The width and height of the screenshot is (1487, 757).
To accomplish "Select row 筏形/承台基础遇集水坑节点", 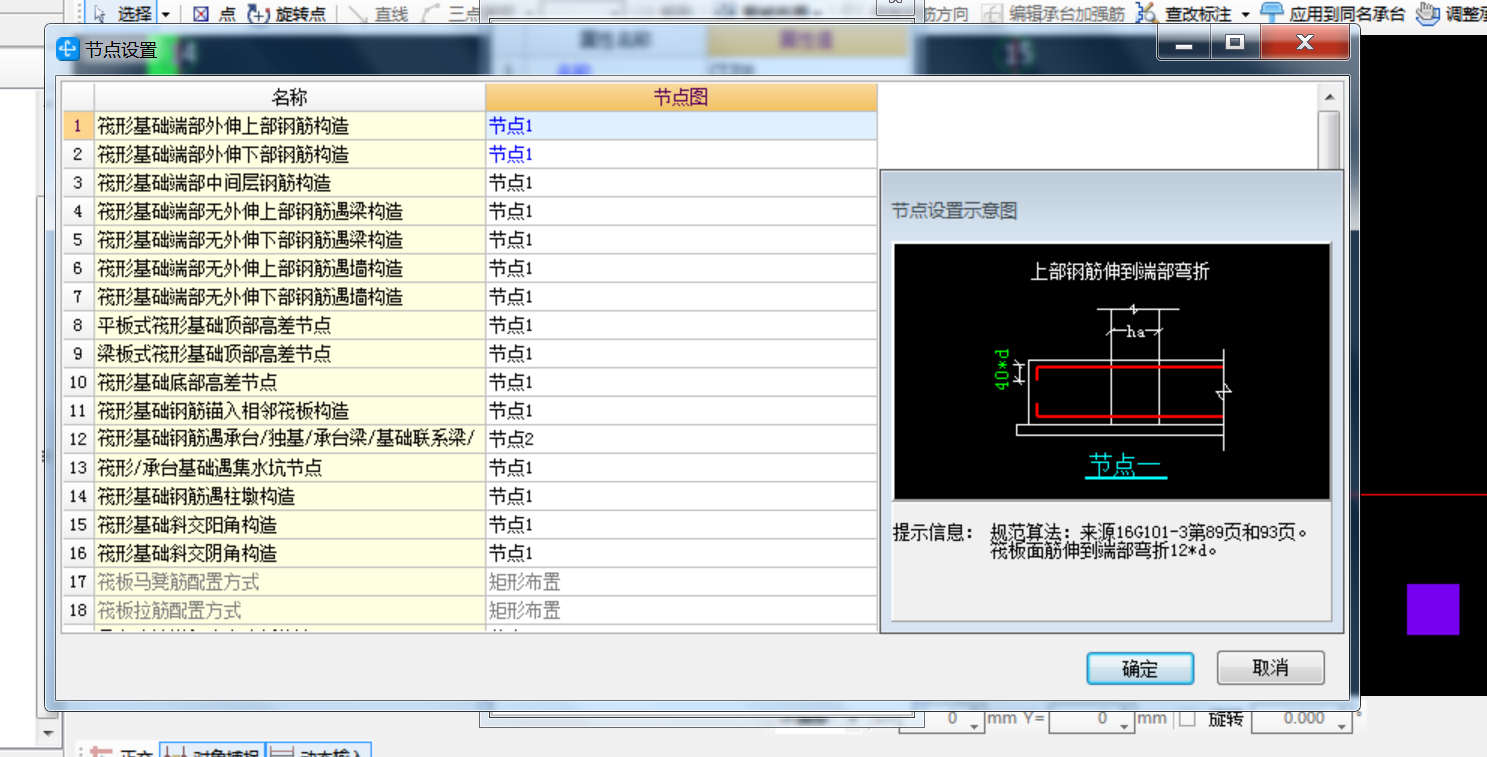I will 290,468.
